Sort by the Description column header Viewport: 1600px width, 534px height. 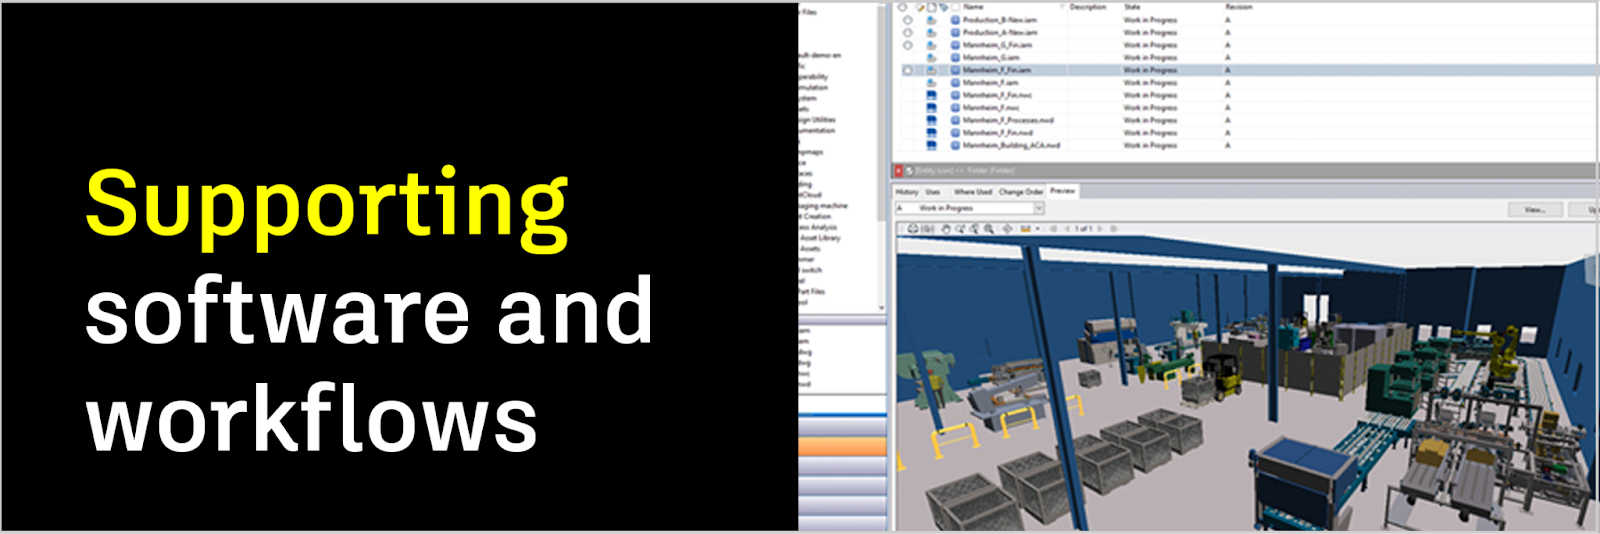click(x=1088, y=7)
